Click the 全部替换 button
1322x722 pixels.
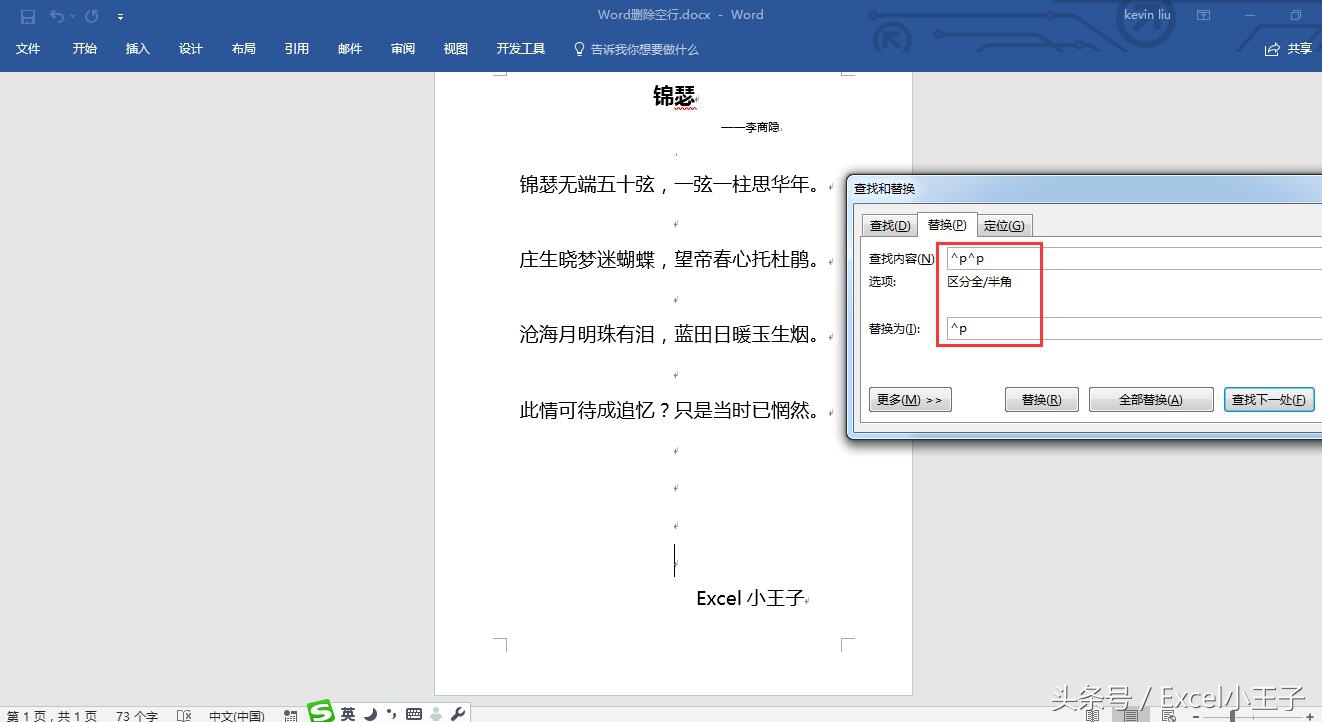[1151, 399]
